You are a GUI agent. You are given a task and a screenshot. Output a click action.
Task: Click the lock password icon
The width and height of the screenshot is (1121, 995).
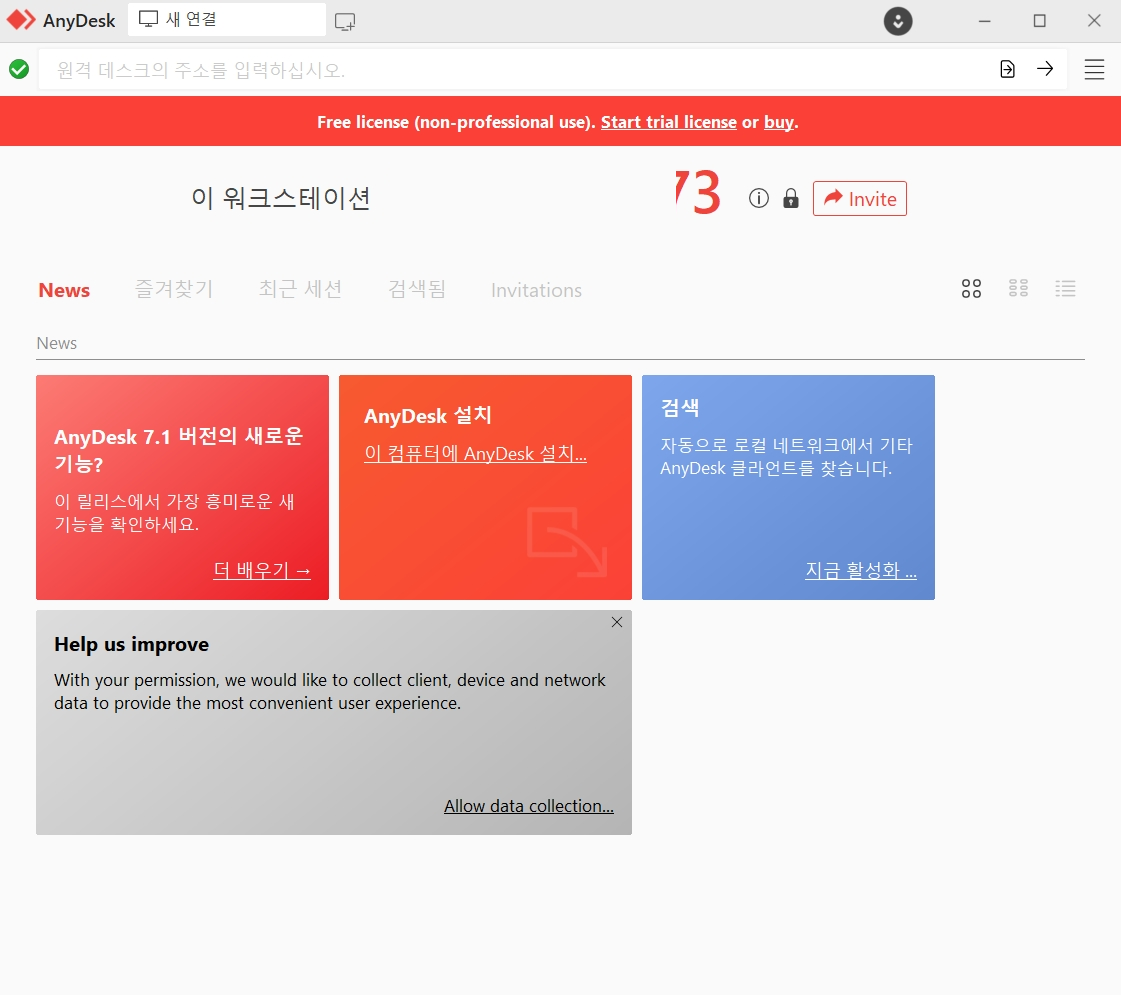pos(791,198)
